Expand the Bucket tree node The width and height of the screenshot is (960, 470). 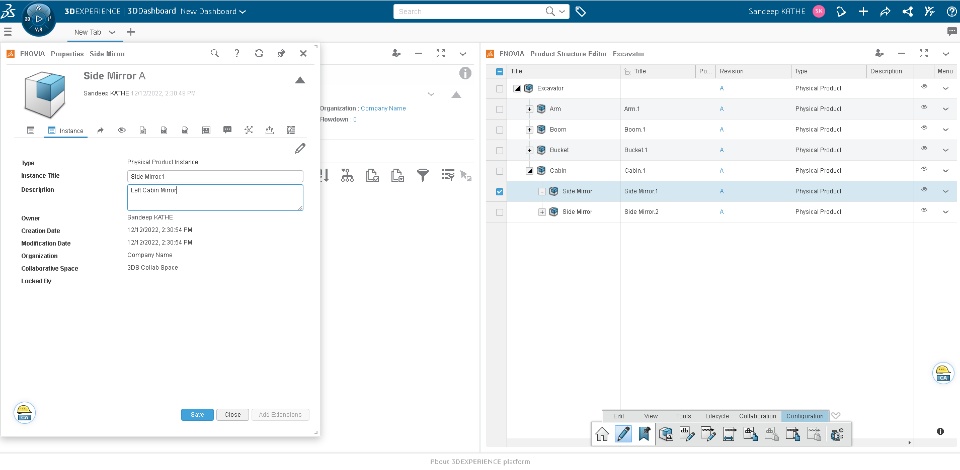(530, 151)
